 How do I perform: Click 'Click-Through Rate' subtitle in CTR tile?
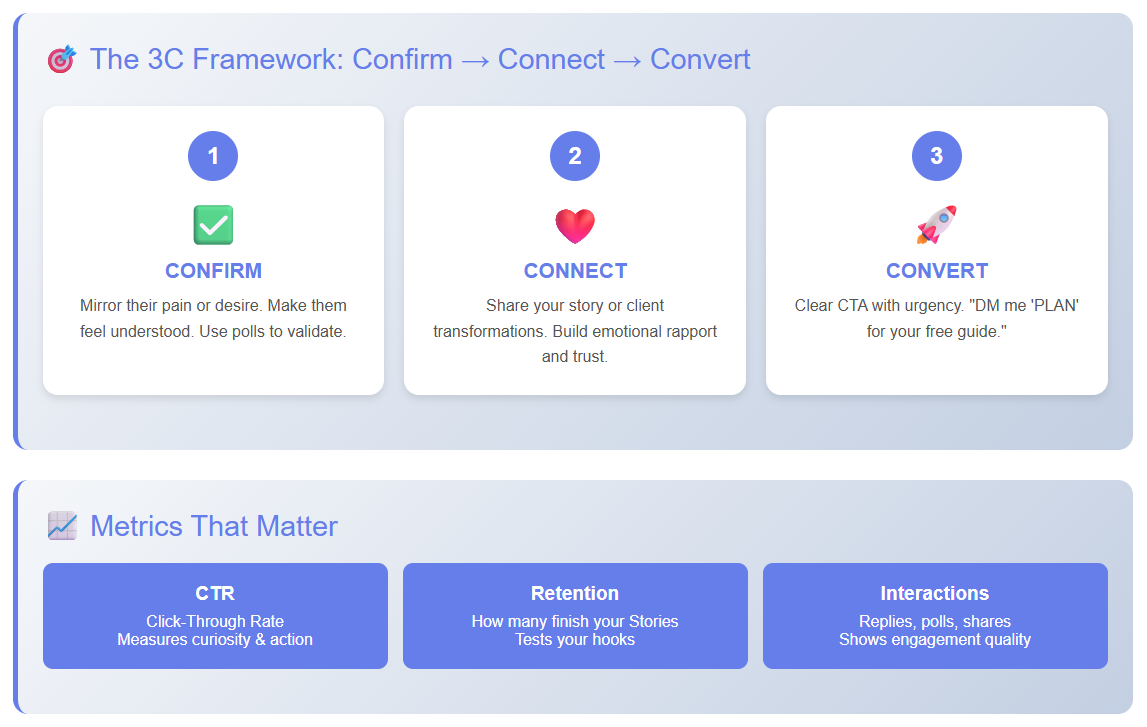(x=215, y=621)
